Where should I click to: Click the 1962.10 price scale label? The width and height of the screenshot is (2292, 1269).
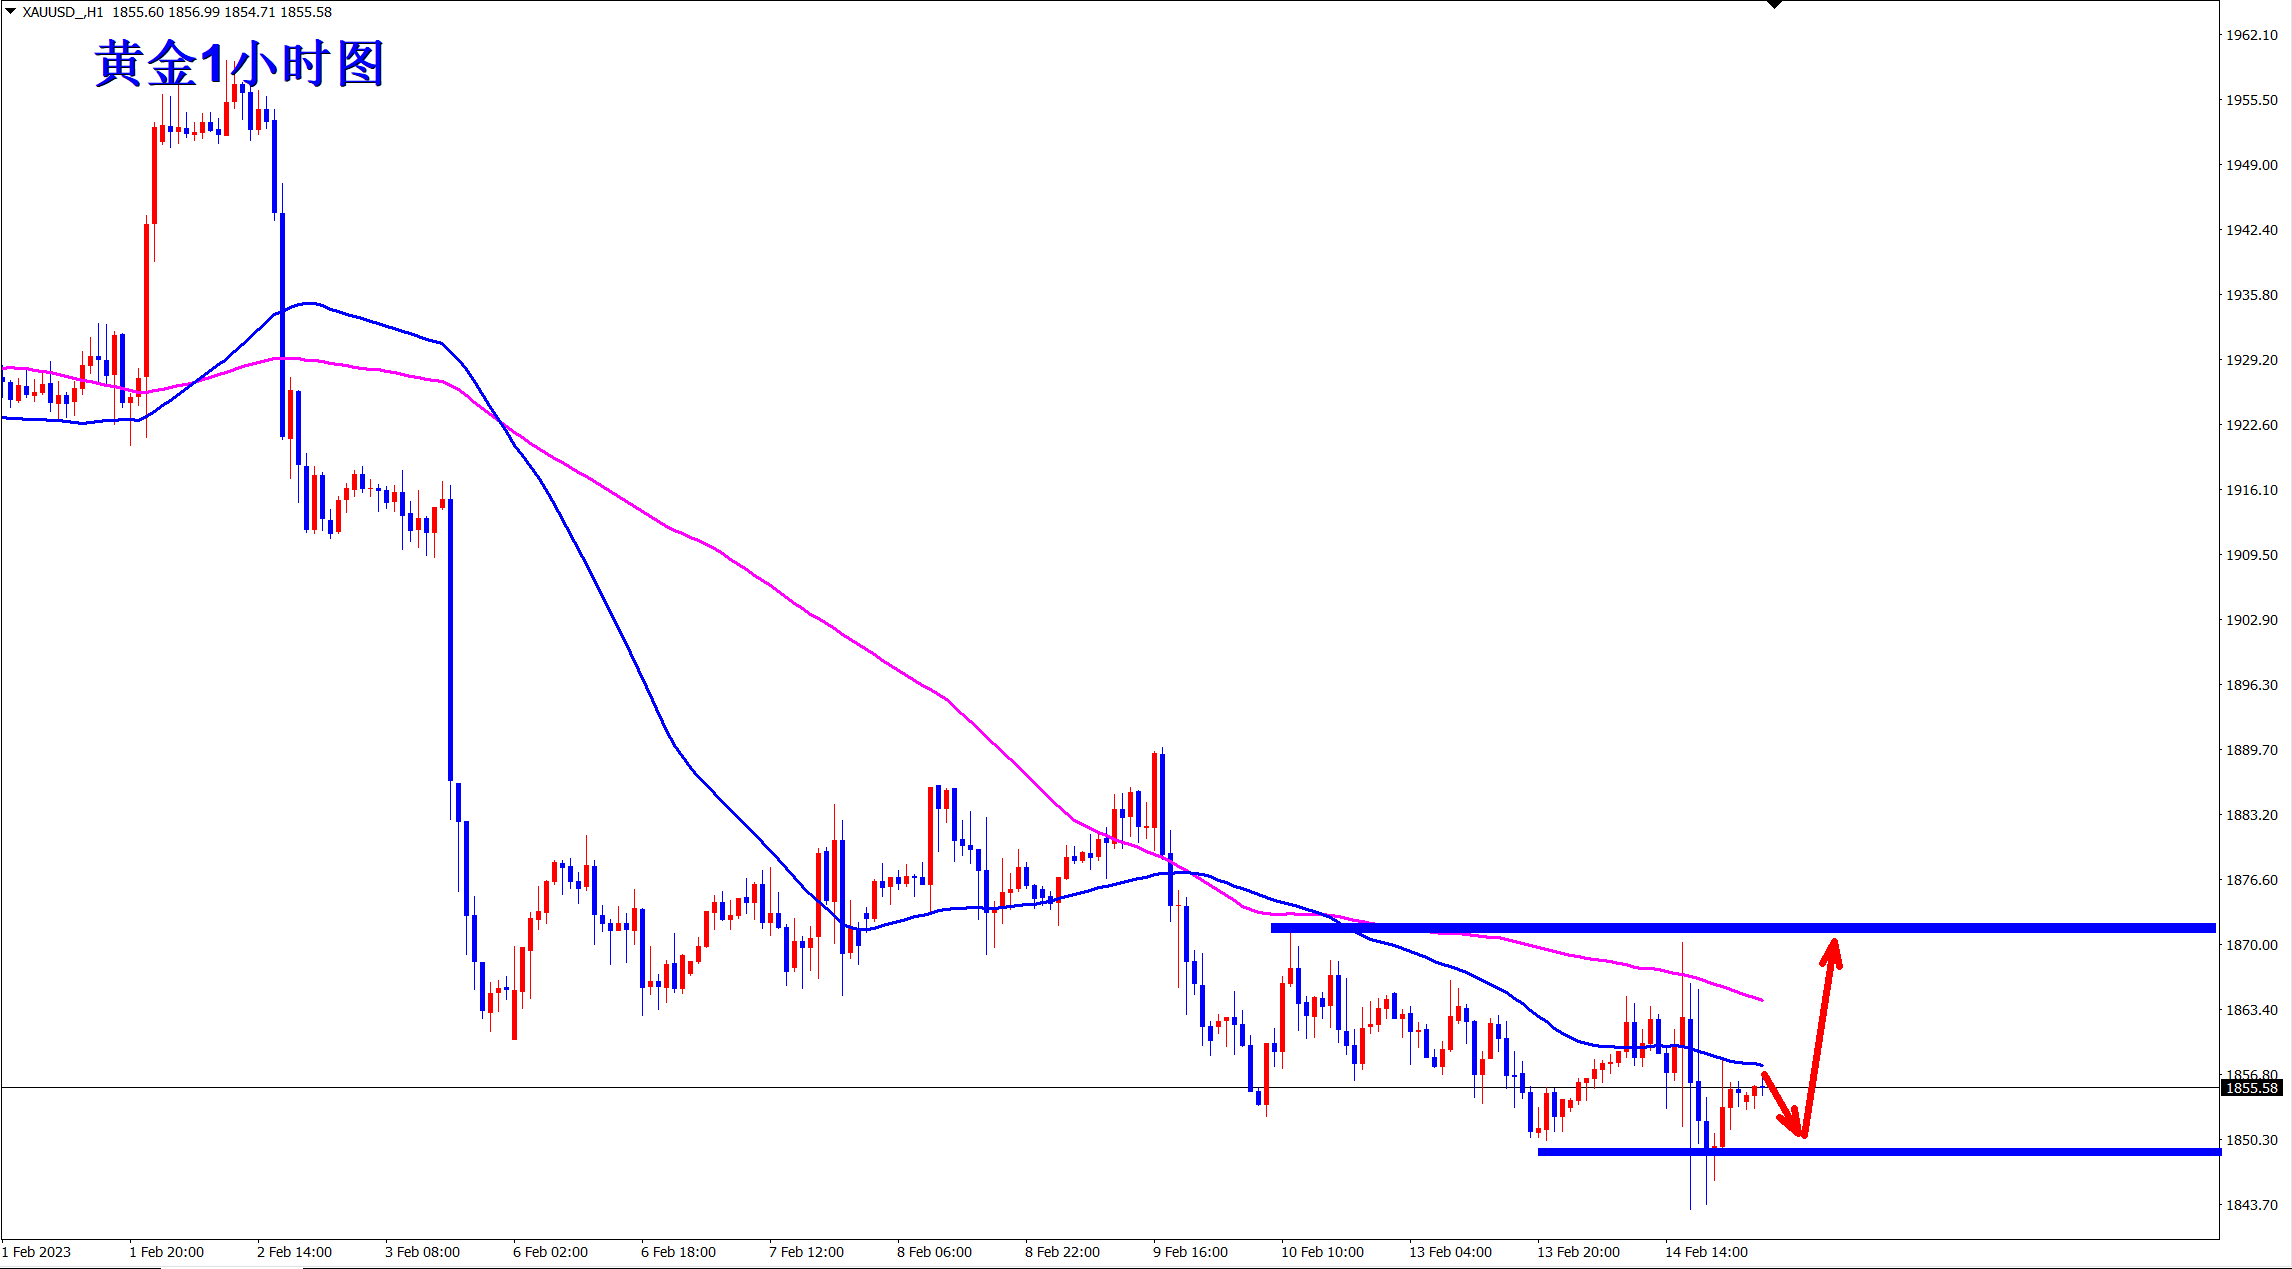click(2251, 35)
